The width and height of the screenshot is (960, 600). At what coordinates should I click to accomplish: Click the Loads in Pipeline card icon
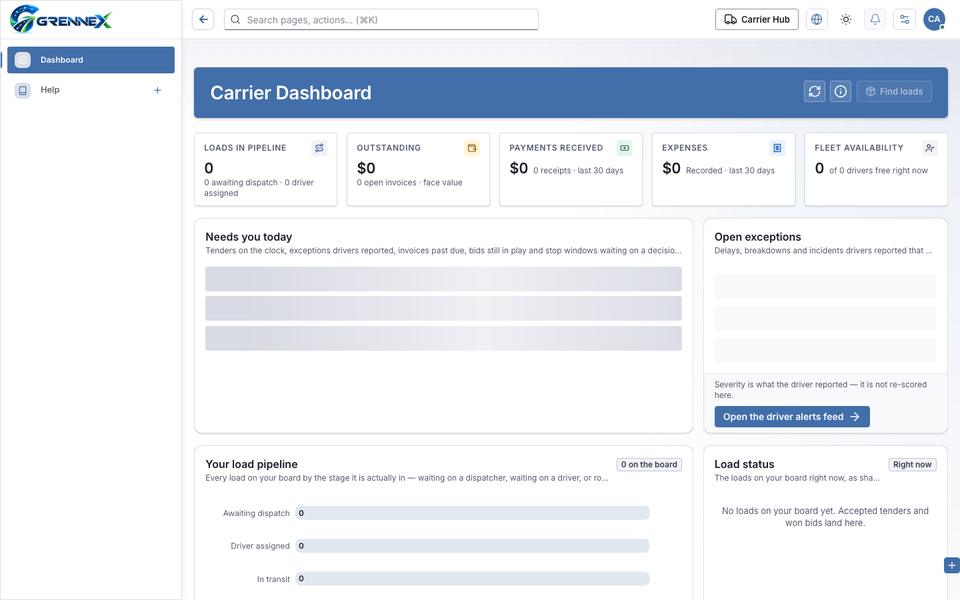pos(319,148)
